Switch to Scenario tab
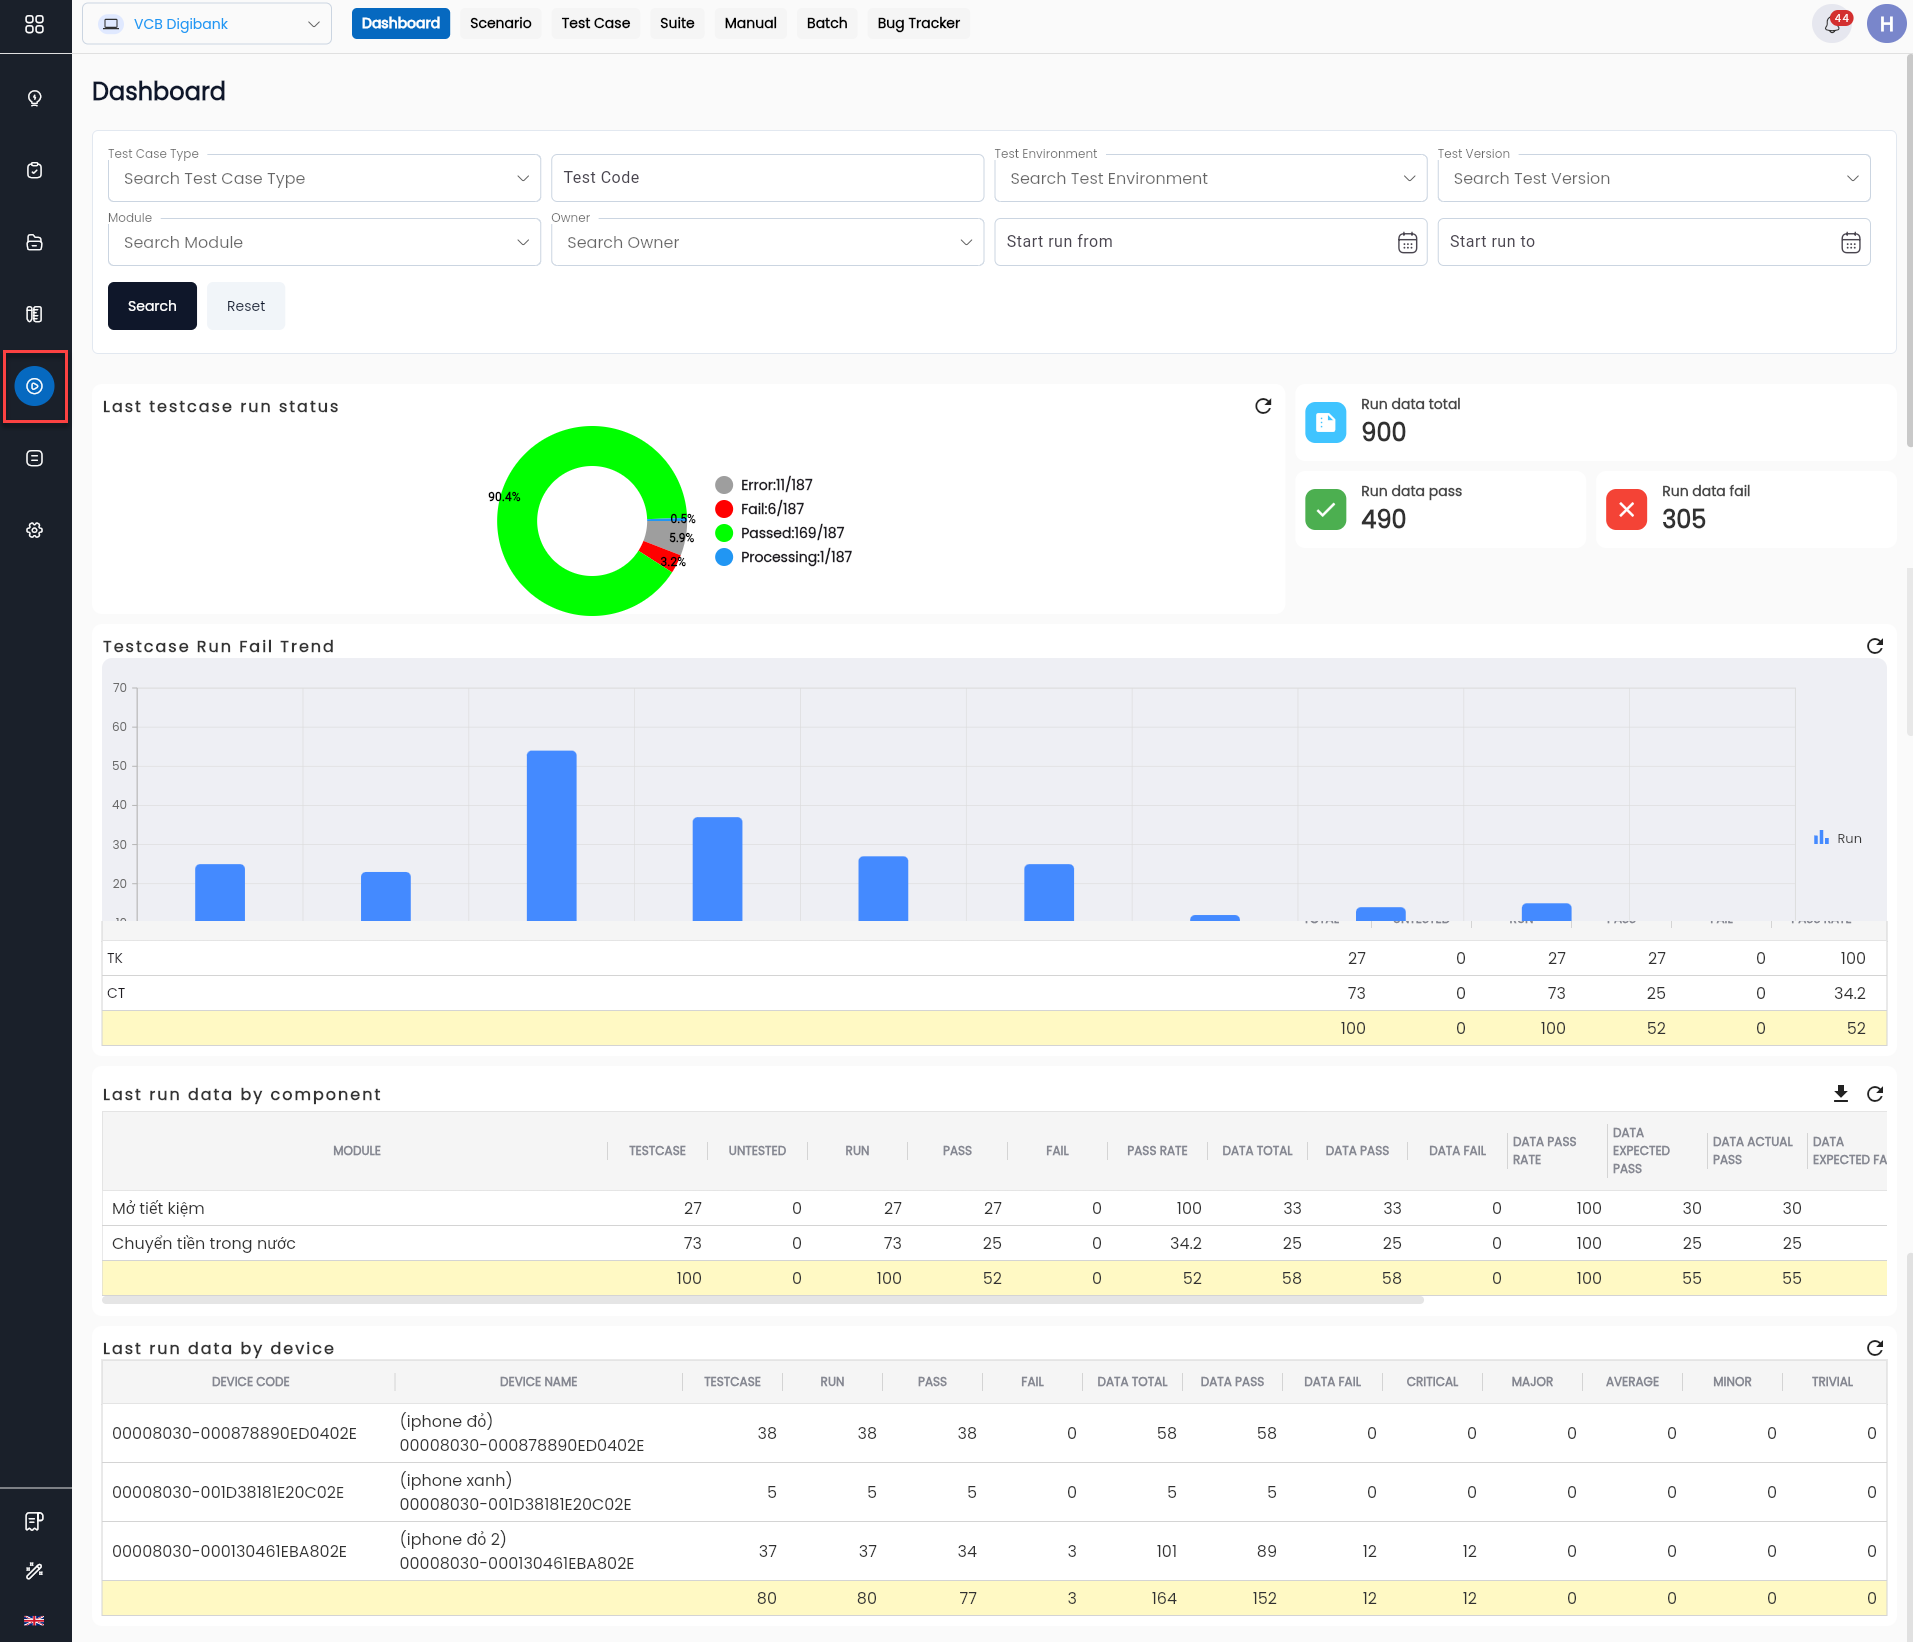Viewport: 1913px width, 1642px height. [500, 23]
